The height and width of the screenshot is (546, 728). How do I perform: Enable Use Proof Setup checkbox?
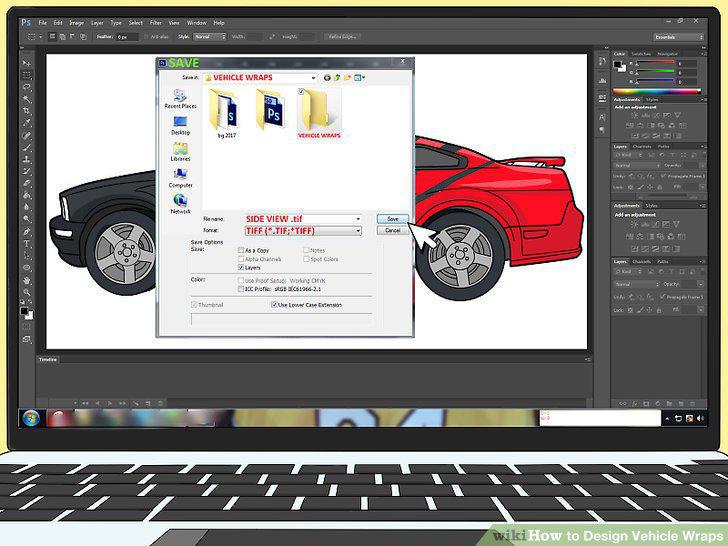241,280
